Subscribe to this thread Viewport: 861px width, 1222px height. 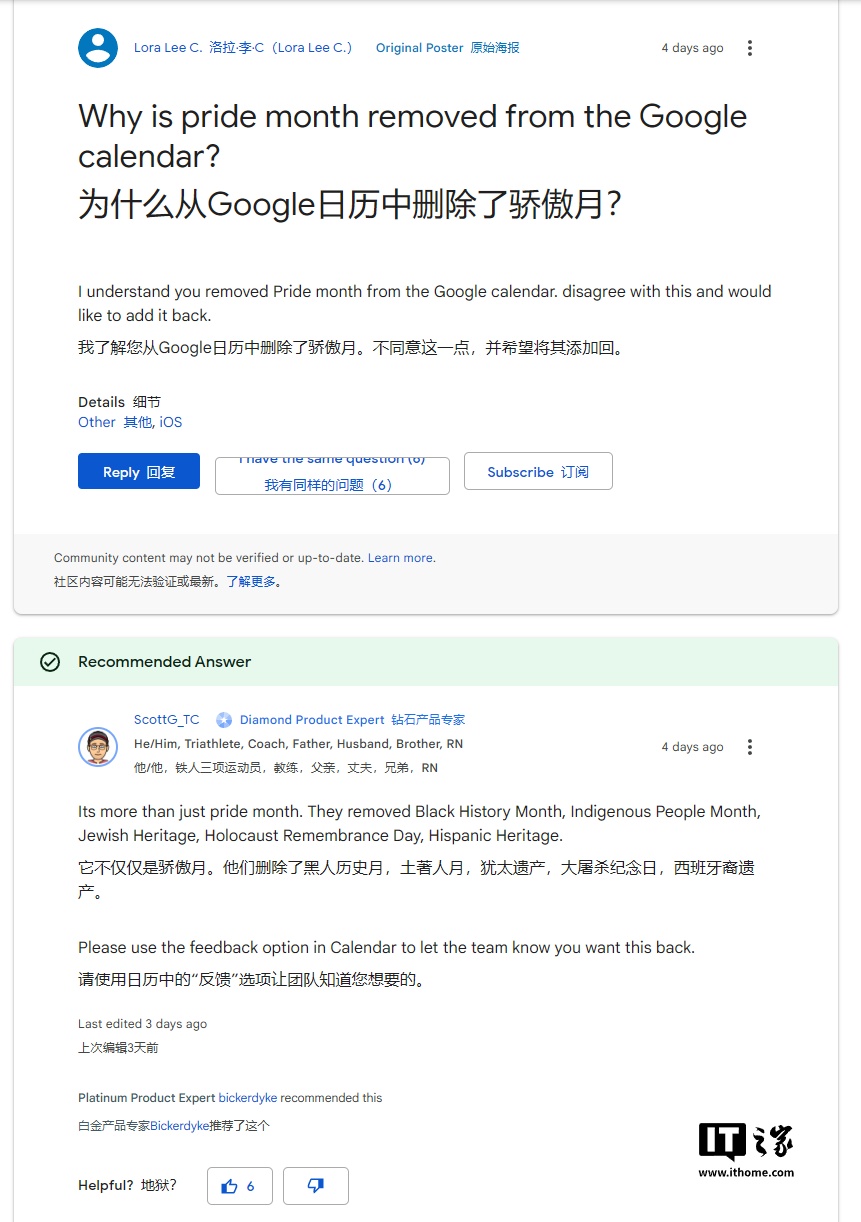[538, 472]
